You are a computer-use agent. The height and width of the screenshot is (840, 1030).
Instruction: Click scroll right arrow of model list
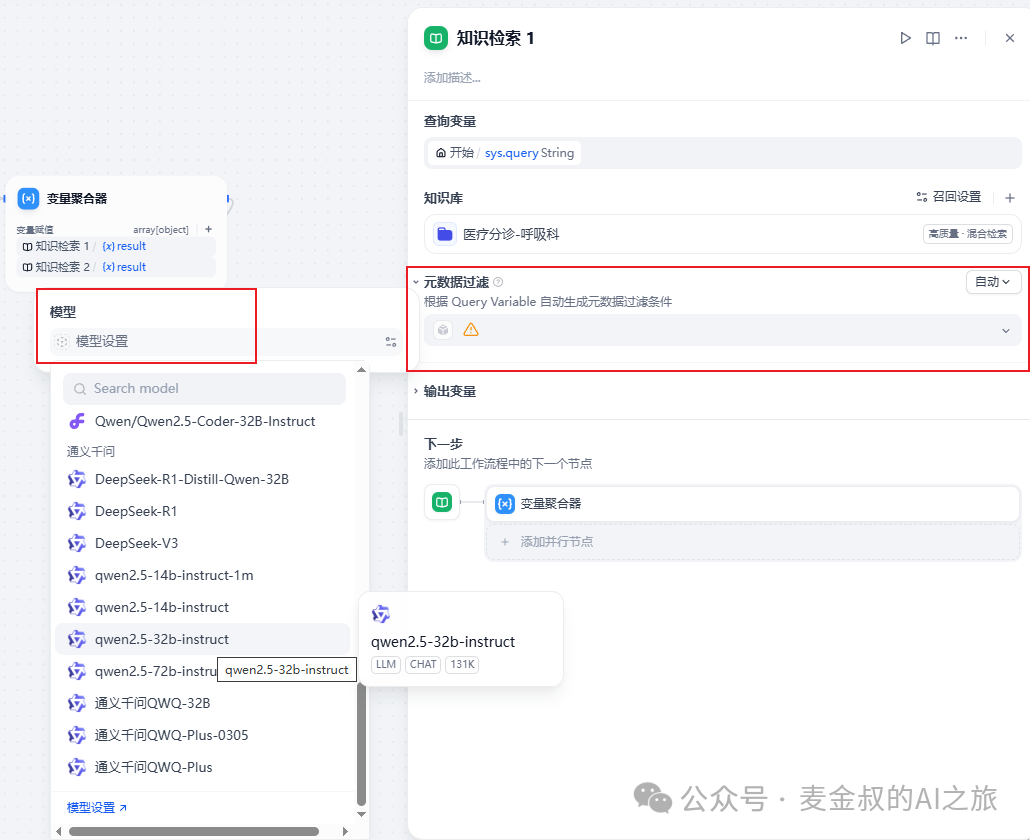point(346,831)
